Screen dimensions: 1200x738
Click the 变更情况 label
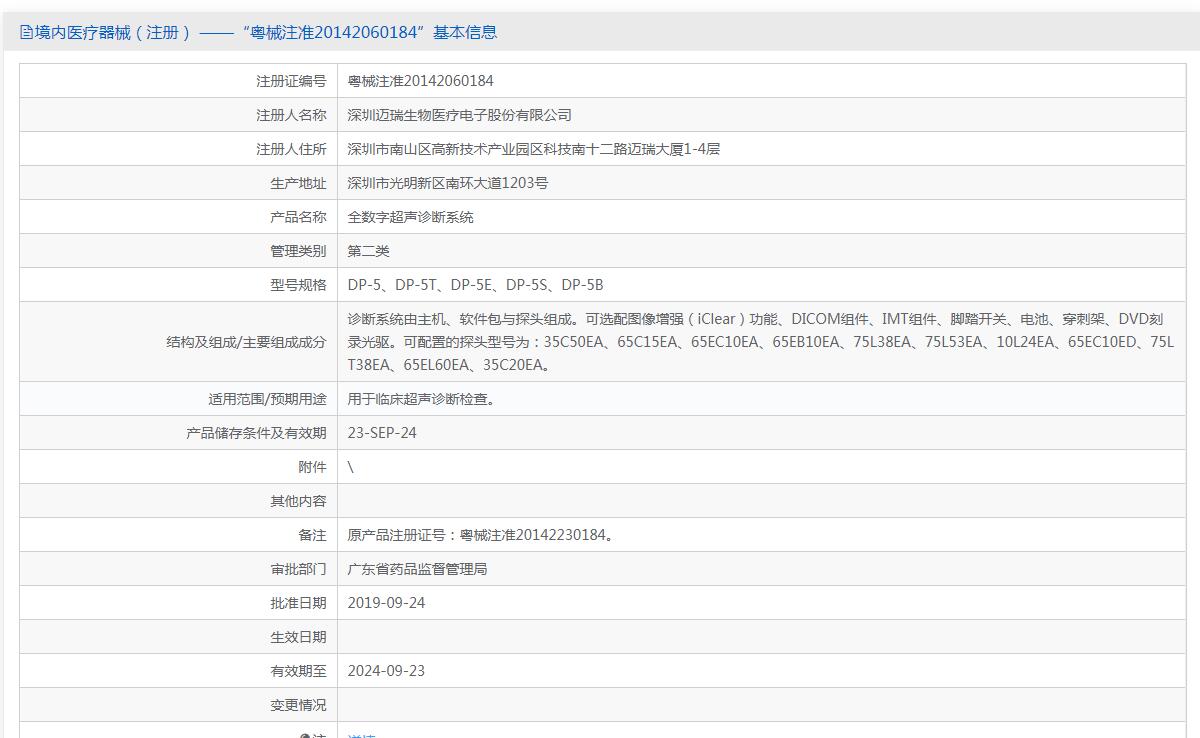(x=298, y=705)
